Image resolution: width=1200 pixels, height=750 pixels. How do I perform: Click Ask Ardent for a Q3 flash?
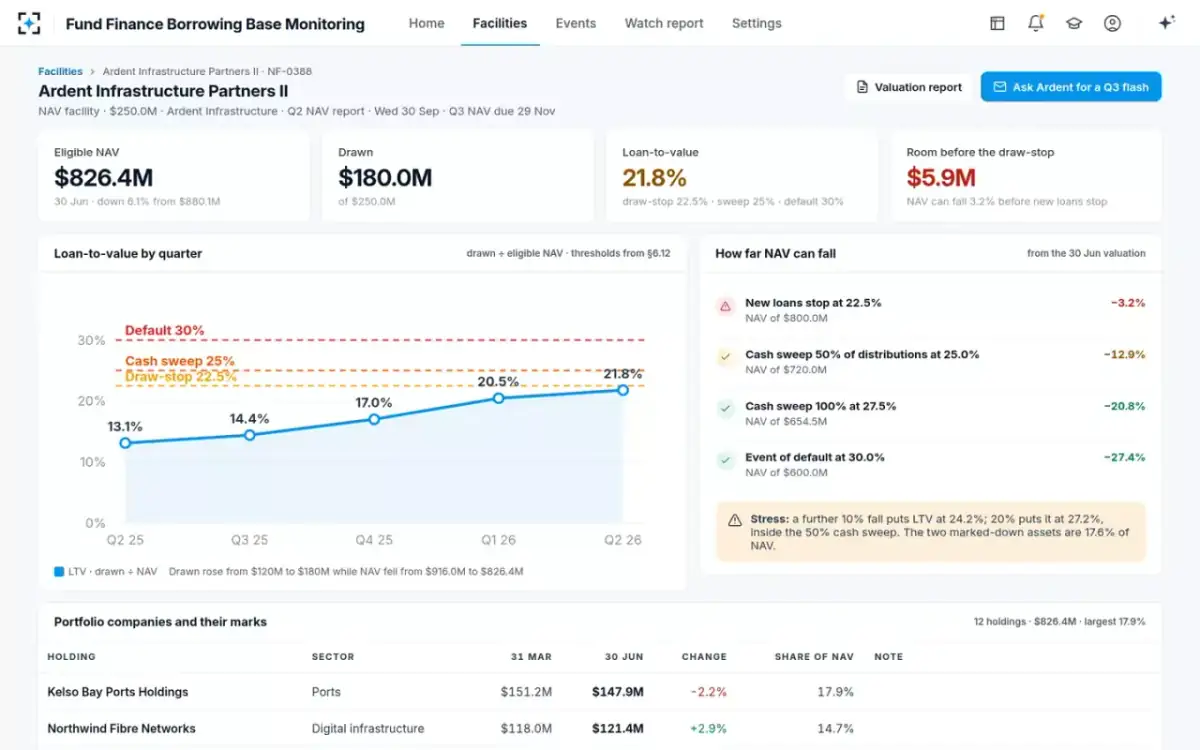coord(1071,87)
